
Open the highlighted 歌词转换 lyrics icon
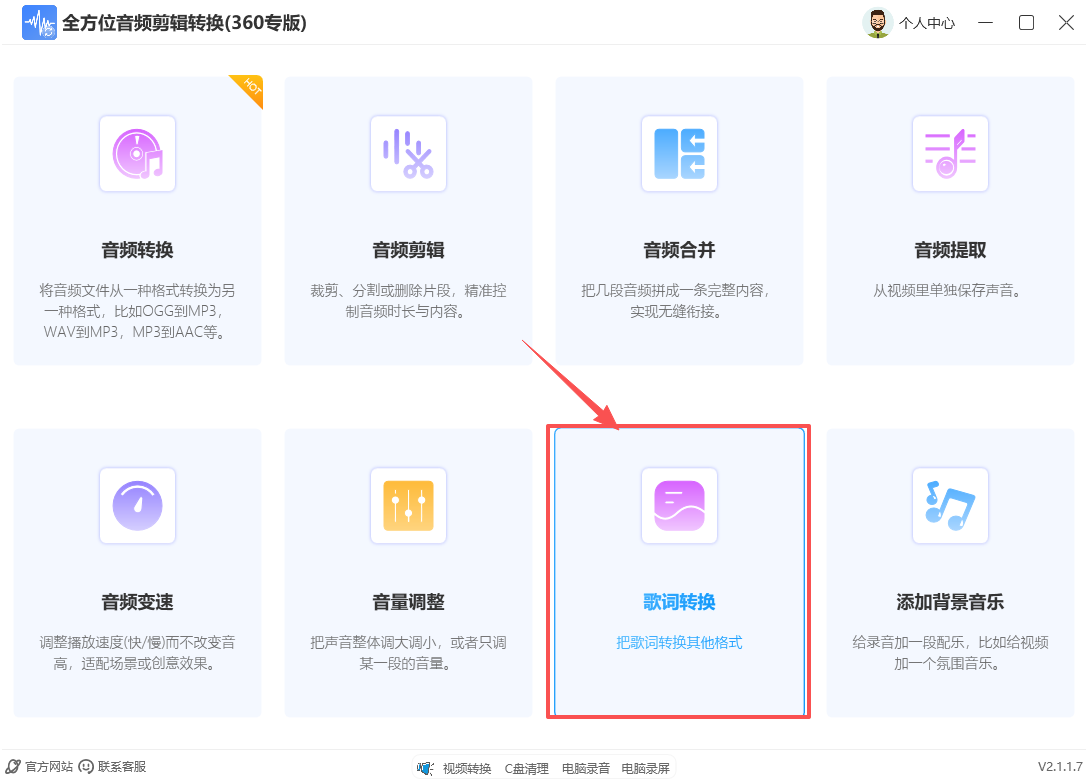tap(679, 506)
